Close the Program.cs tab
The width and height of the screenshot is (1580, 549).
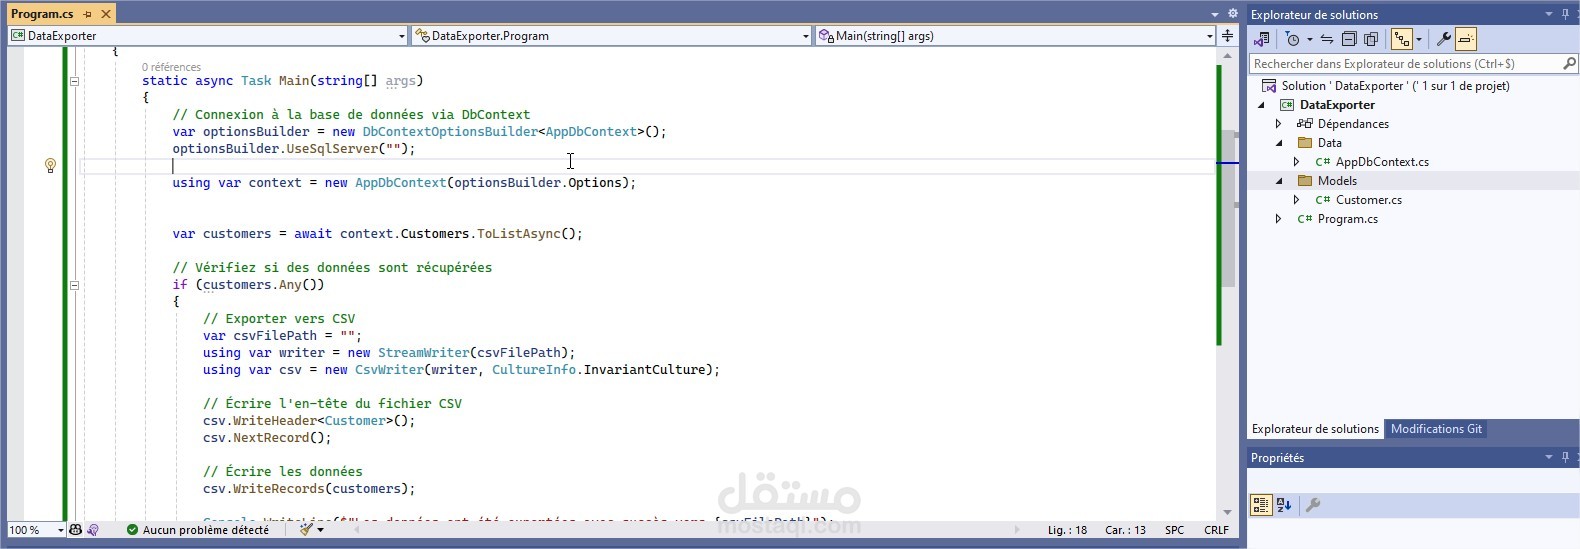tap(106, 14)
